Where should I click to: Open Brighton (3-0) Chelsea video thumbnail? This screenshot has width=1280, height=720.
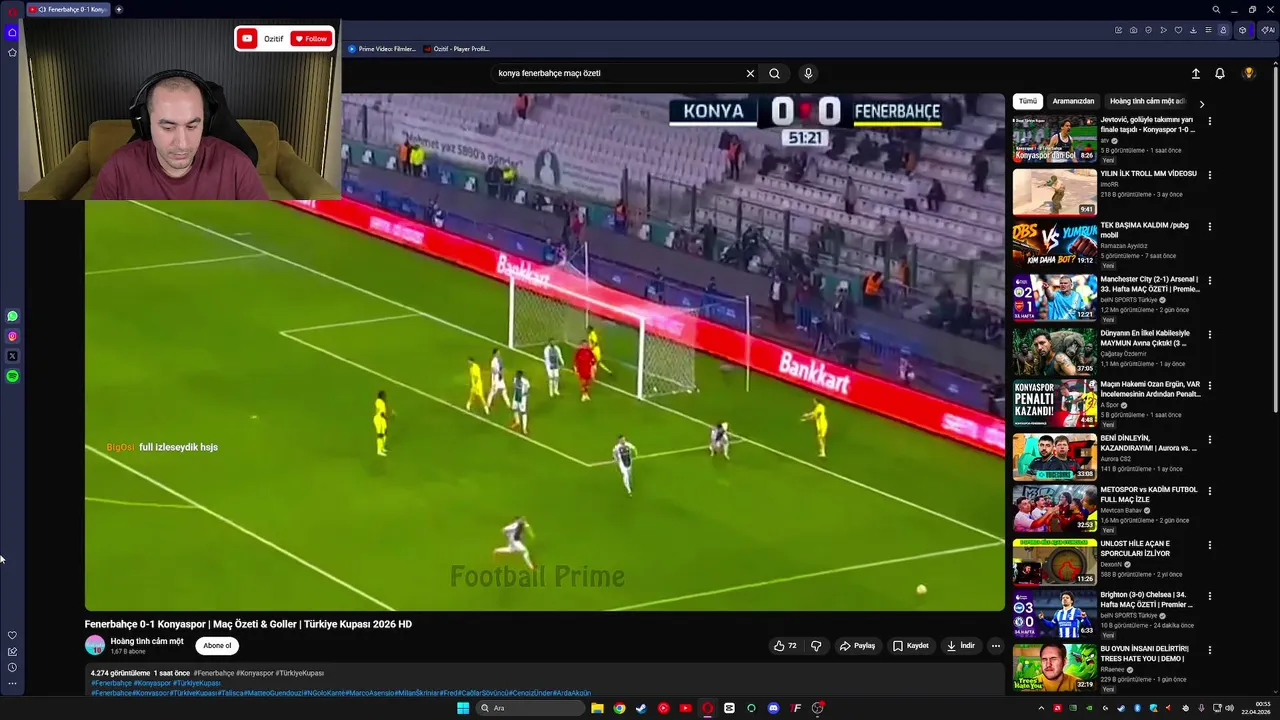click(1054, 613)
